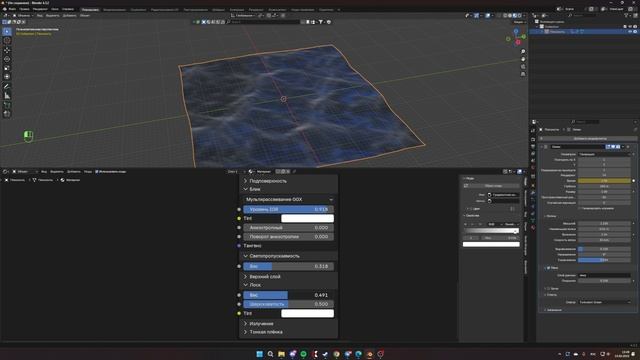
Task: Select the Rotate tool
Action: pos(7,59)
